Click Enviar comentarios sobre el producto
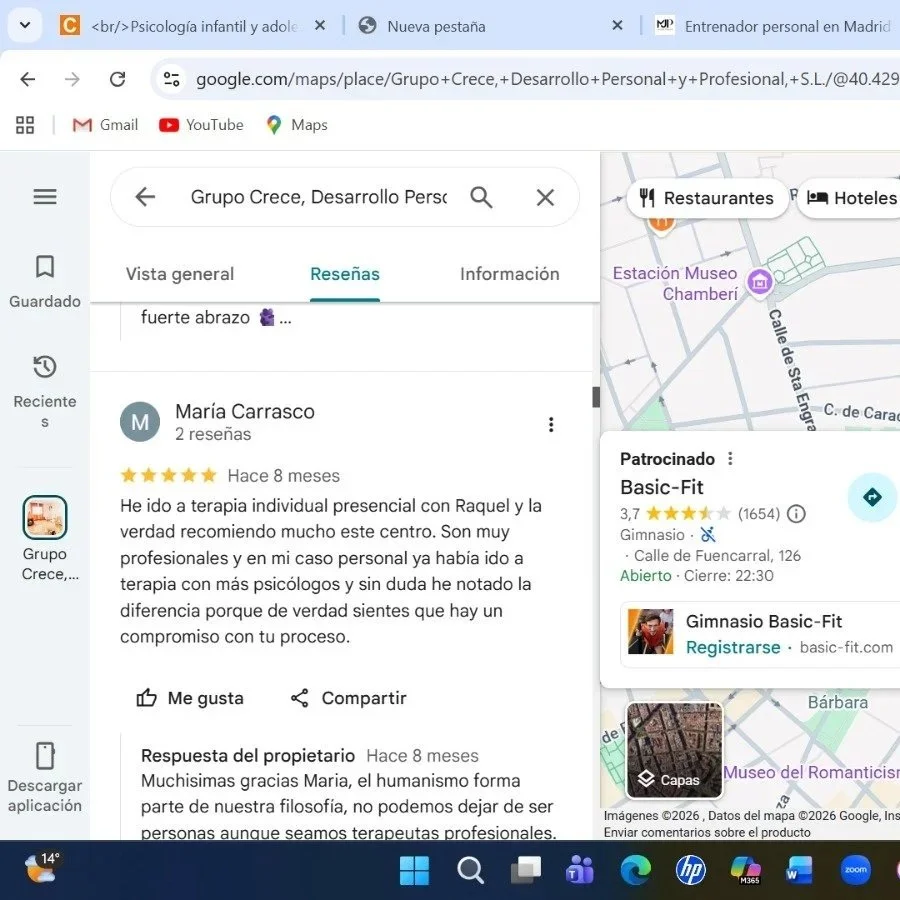The width and height of the screenshot is (900, 900). coord(707,832)
